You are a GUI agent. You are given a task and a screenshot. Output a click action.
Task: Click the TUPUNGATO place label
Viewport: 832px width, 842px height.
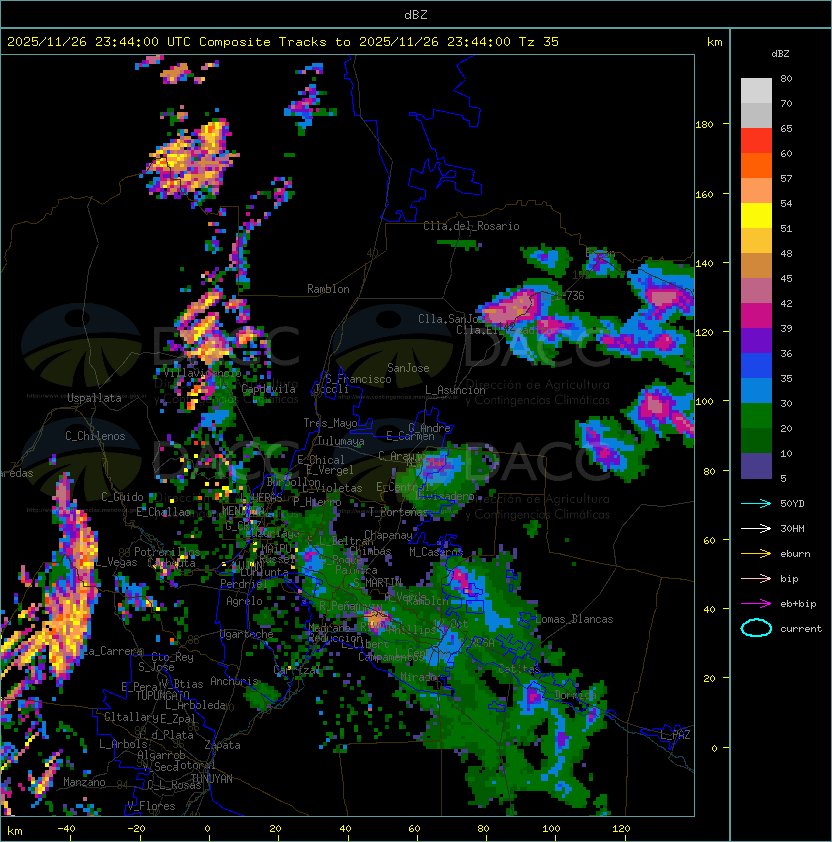pyautogui.click(x=162, y=696)
